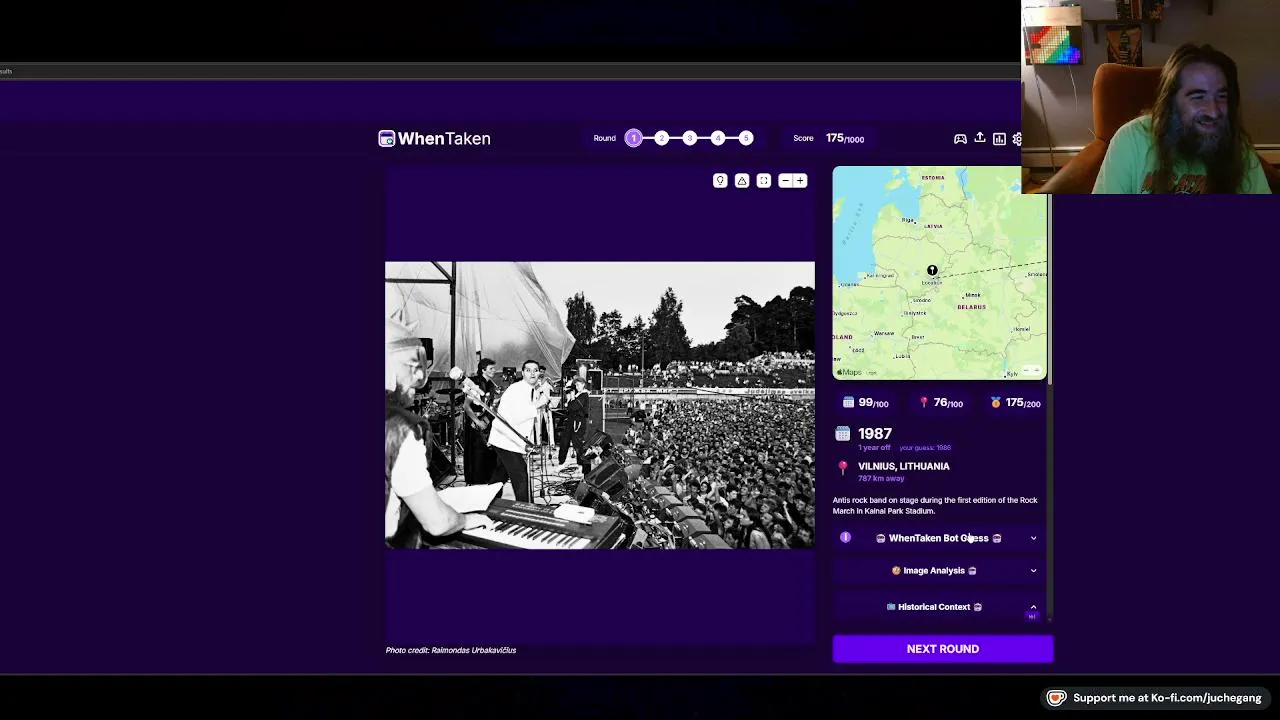The height and width of the screenshot is (720, 1280).
Task: Zoom out the photo with minus button
Action: tap(786, 181)
